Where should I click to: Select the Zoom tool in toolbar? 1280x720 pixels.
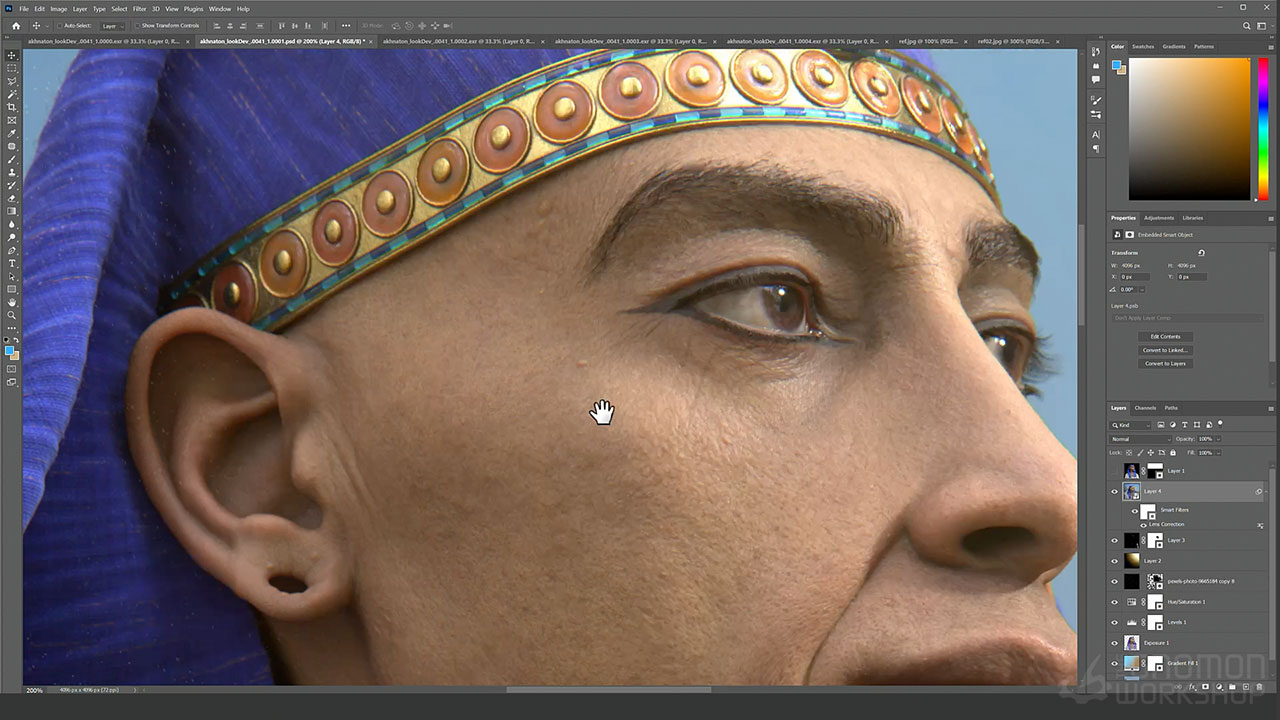(12, 315)
